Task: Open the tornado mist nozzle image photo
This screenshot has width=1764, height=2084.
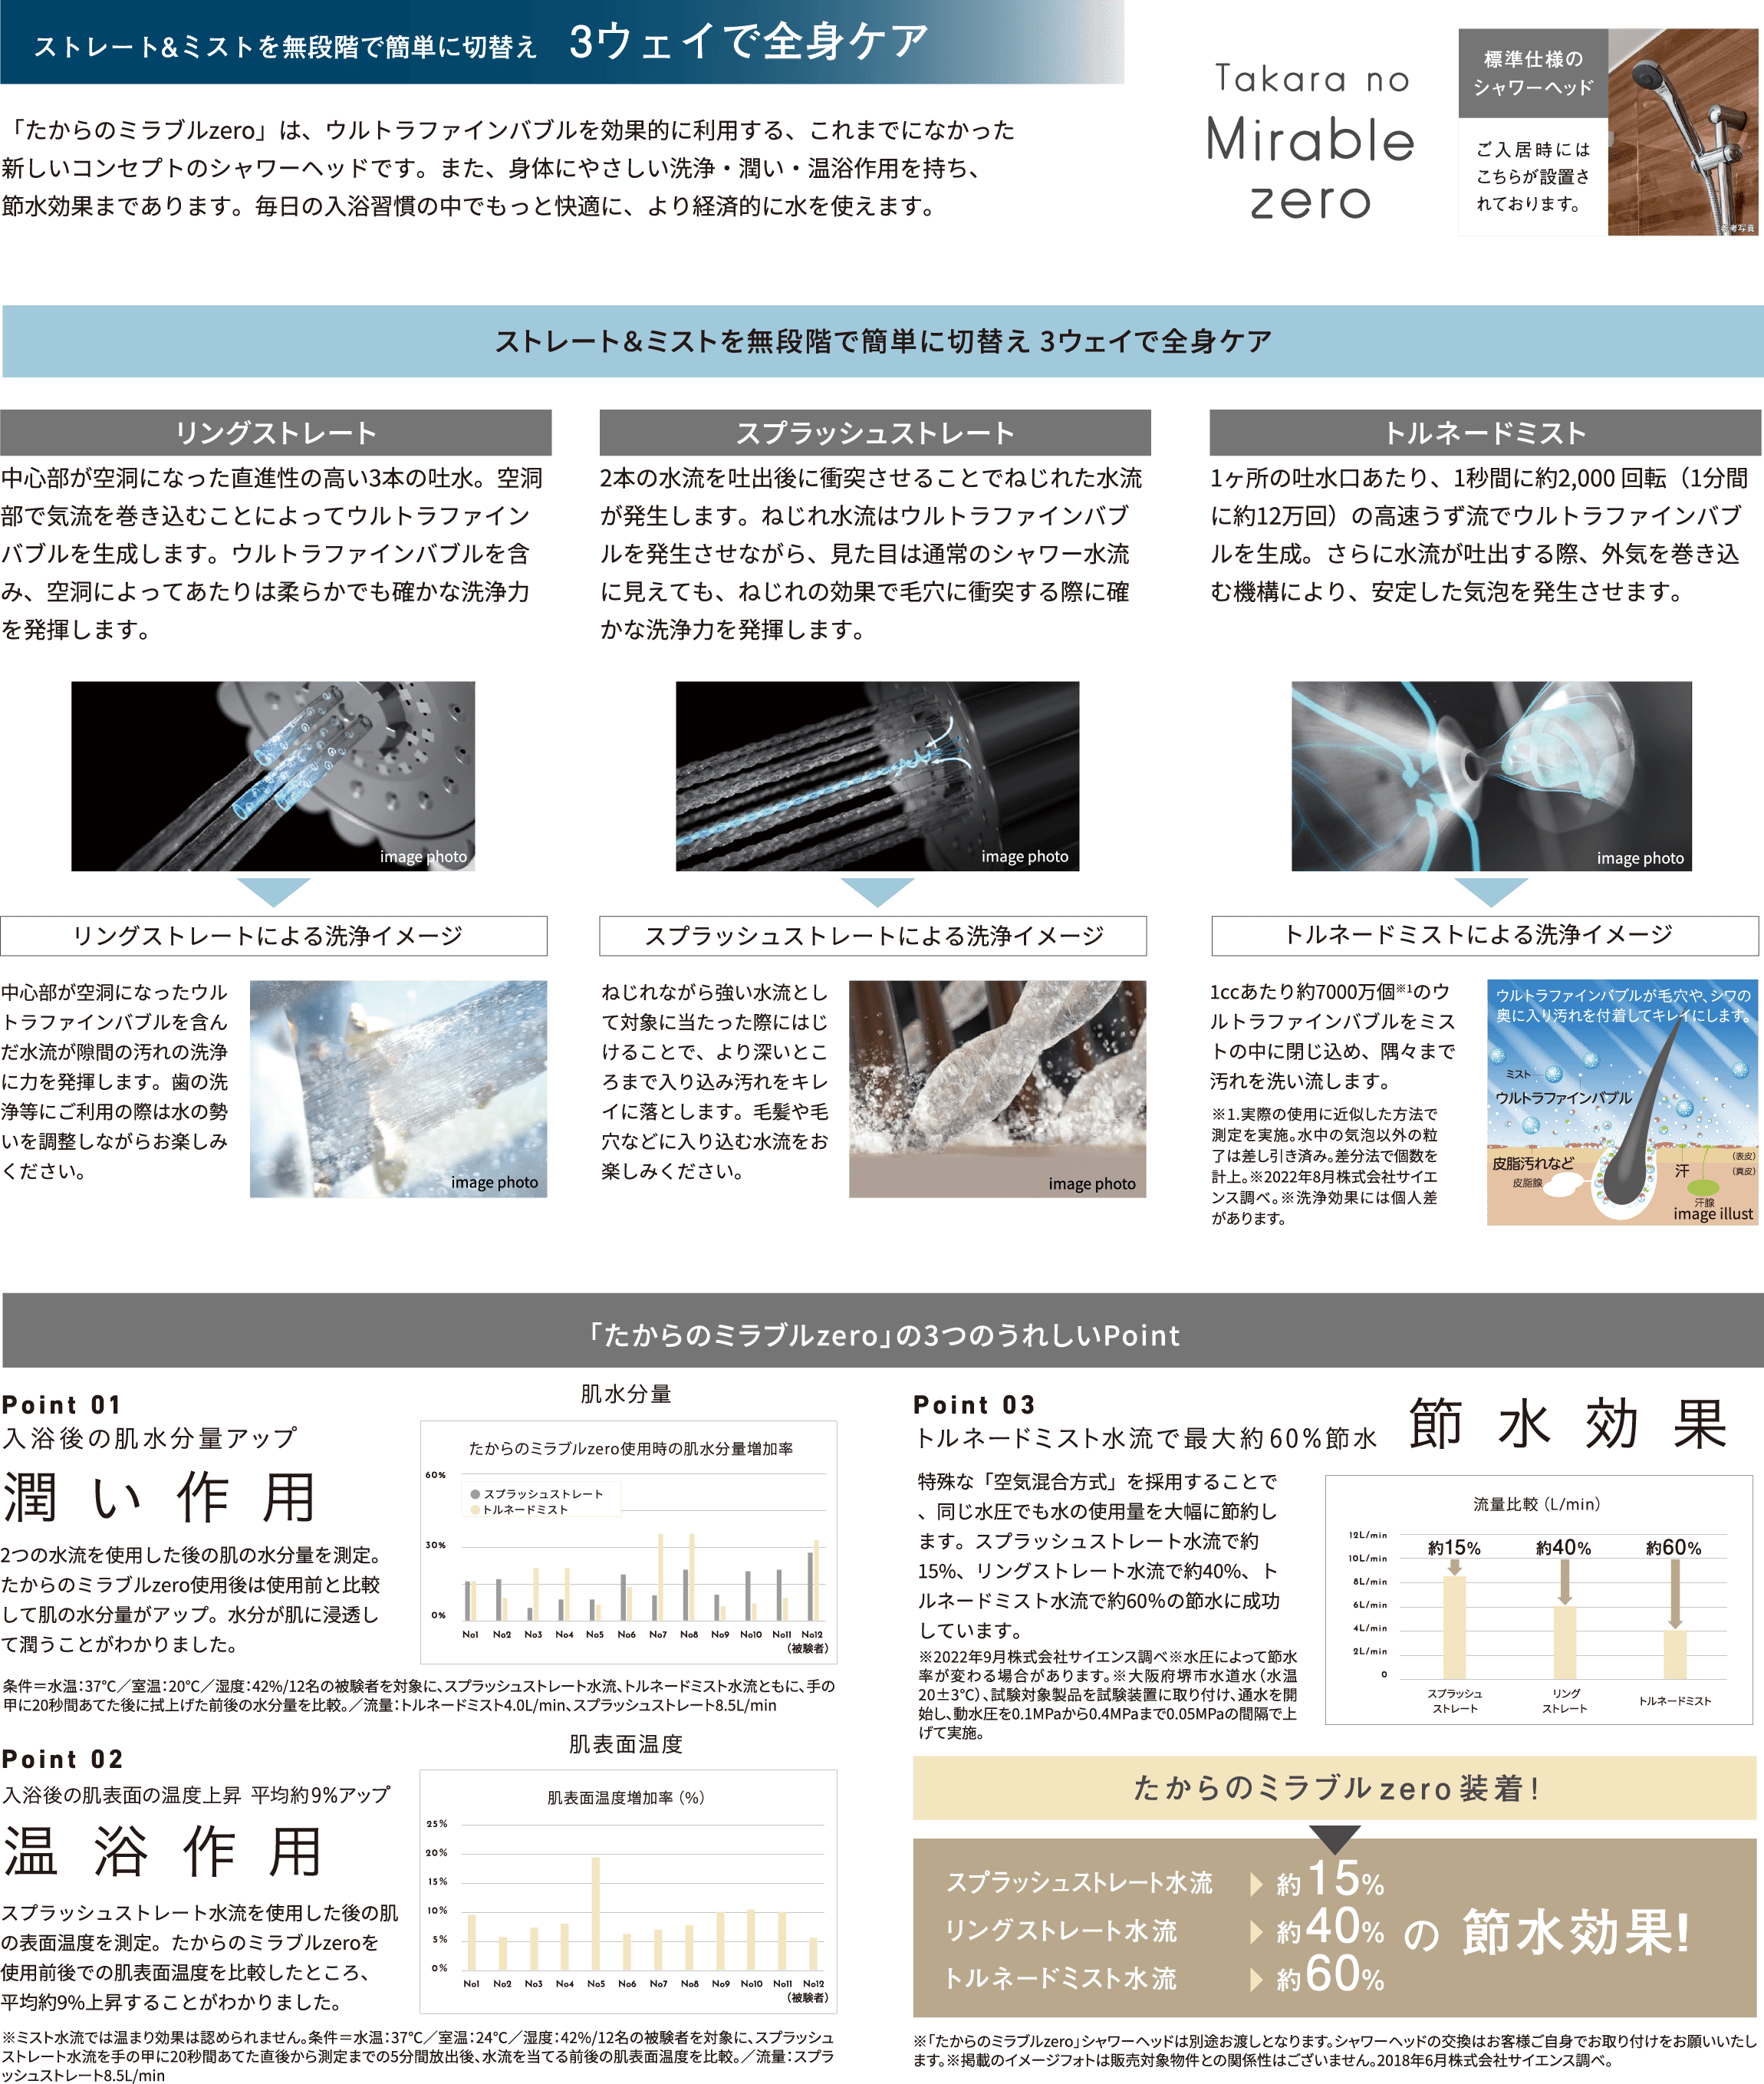Action: click(1491, 776)
